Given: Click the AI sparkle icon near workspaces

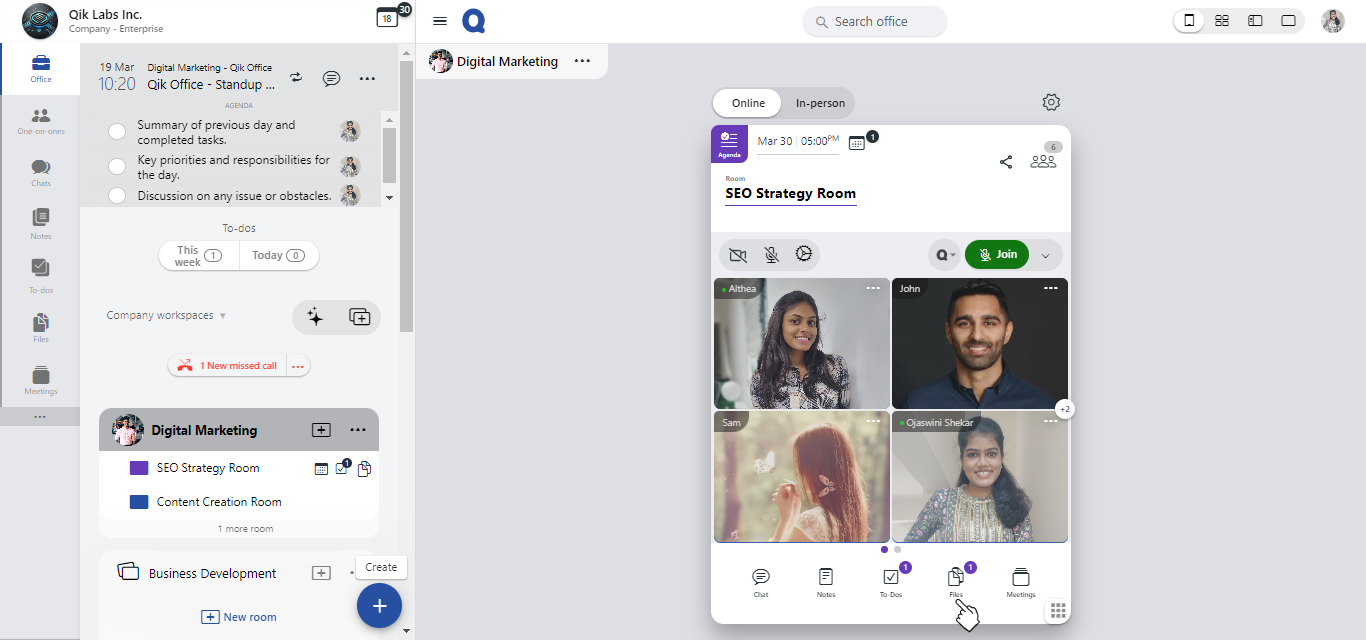Looking at the screenshot, I should click(x=315, y=317).
